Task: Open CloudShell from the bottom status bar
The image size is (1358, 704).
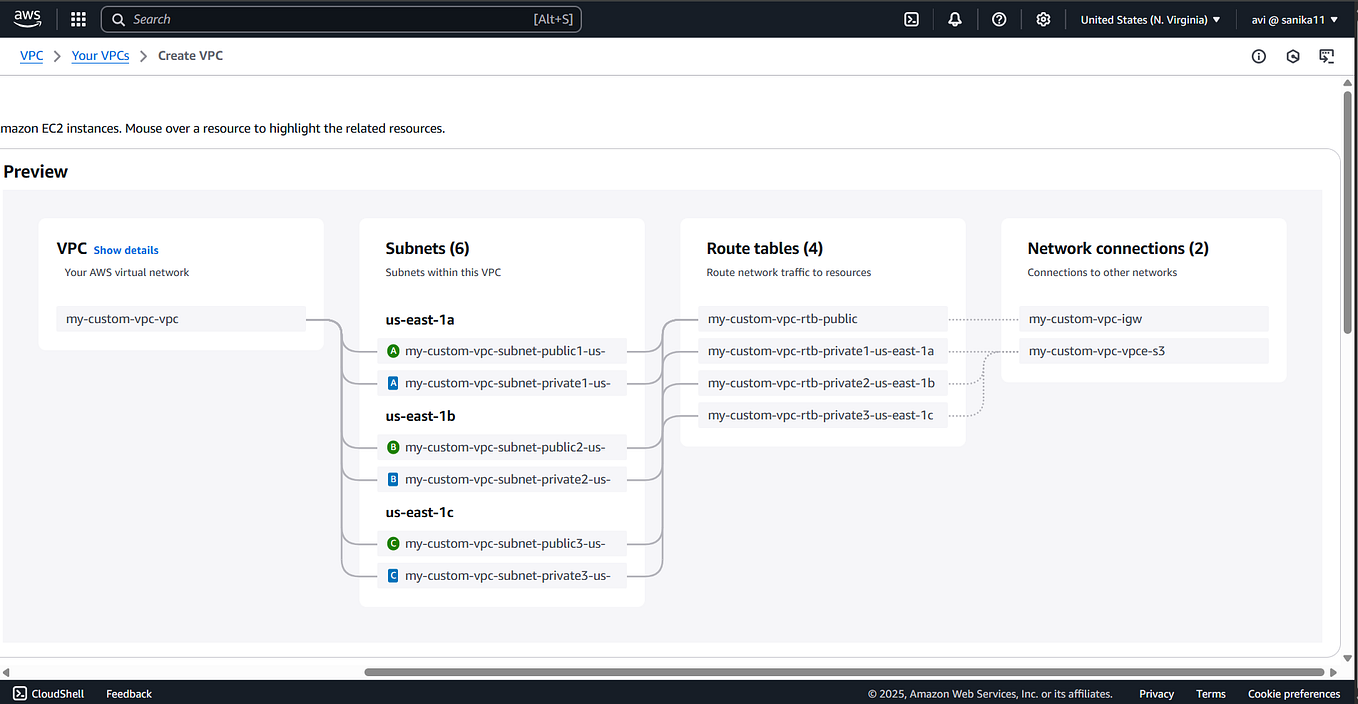Action: [48, 693]
